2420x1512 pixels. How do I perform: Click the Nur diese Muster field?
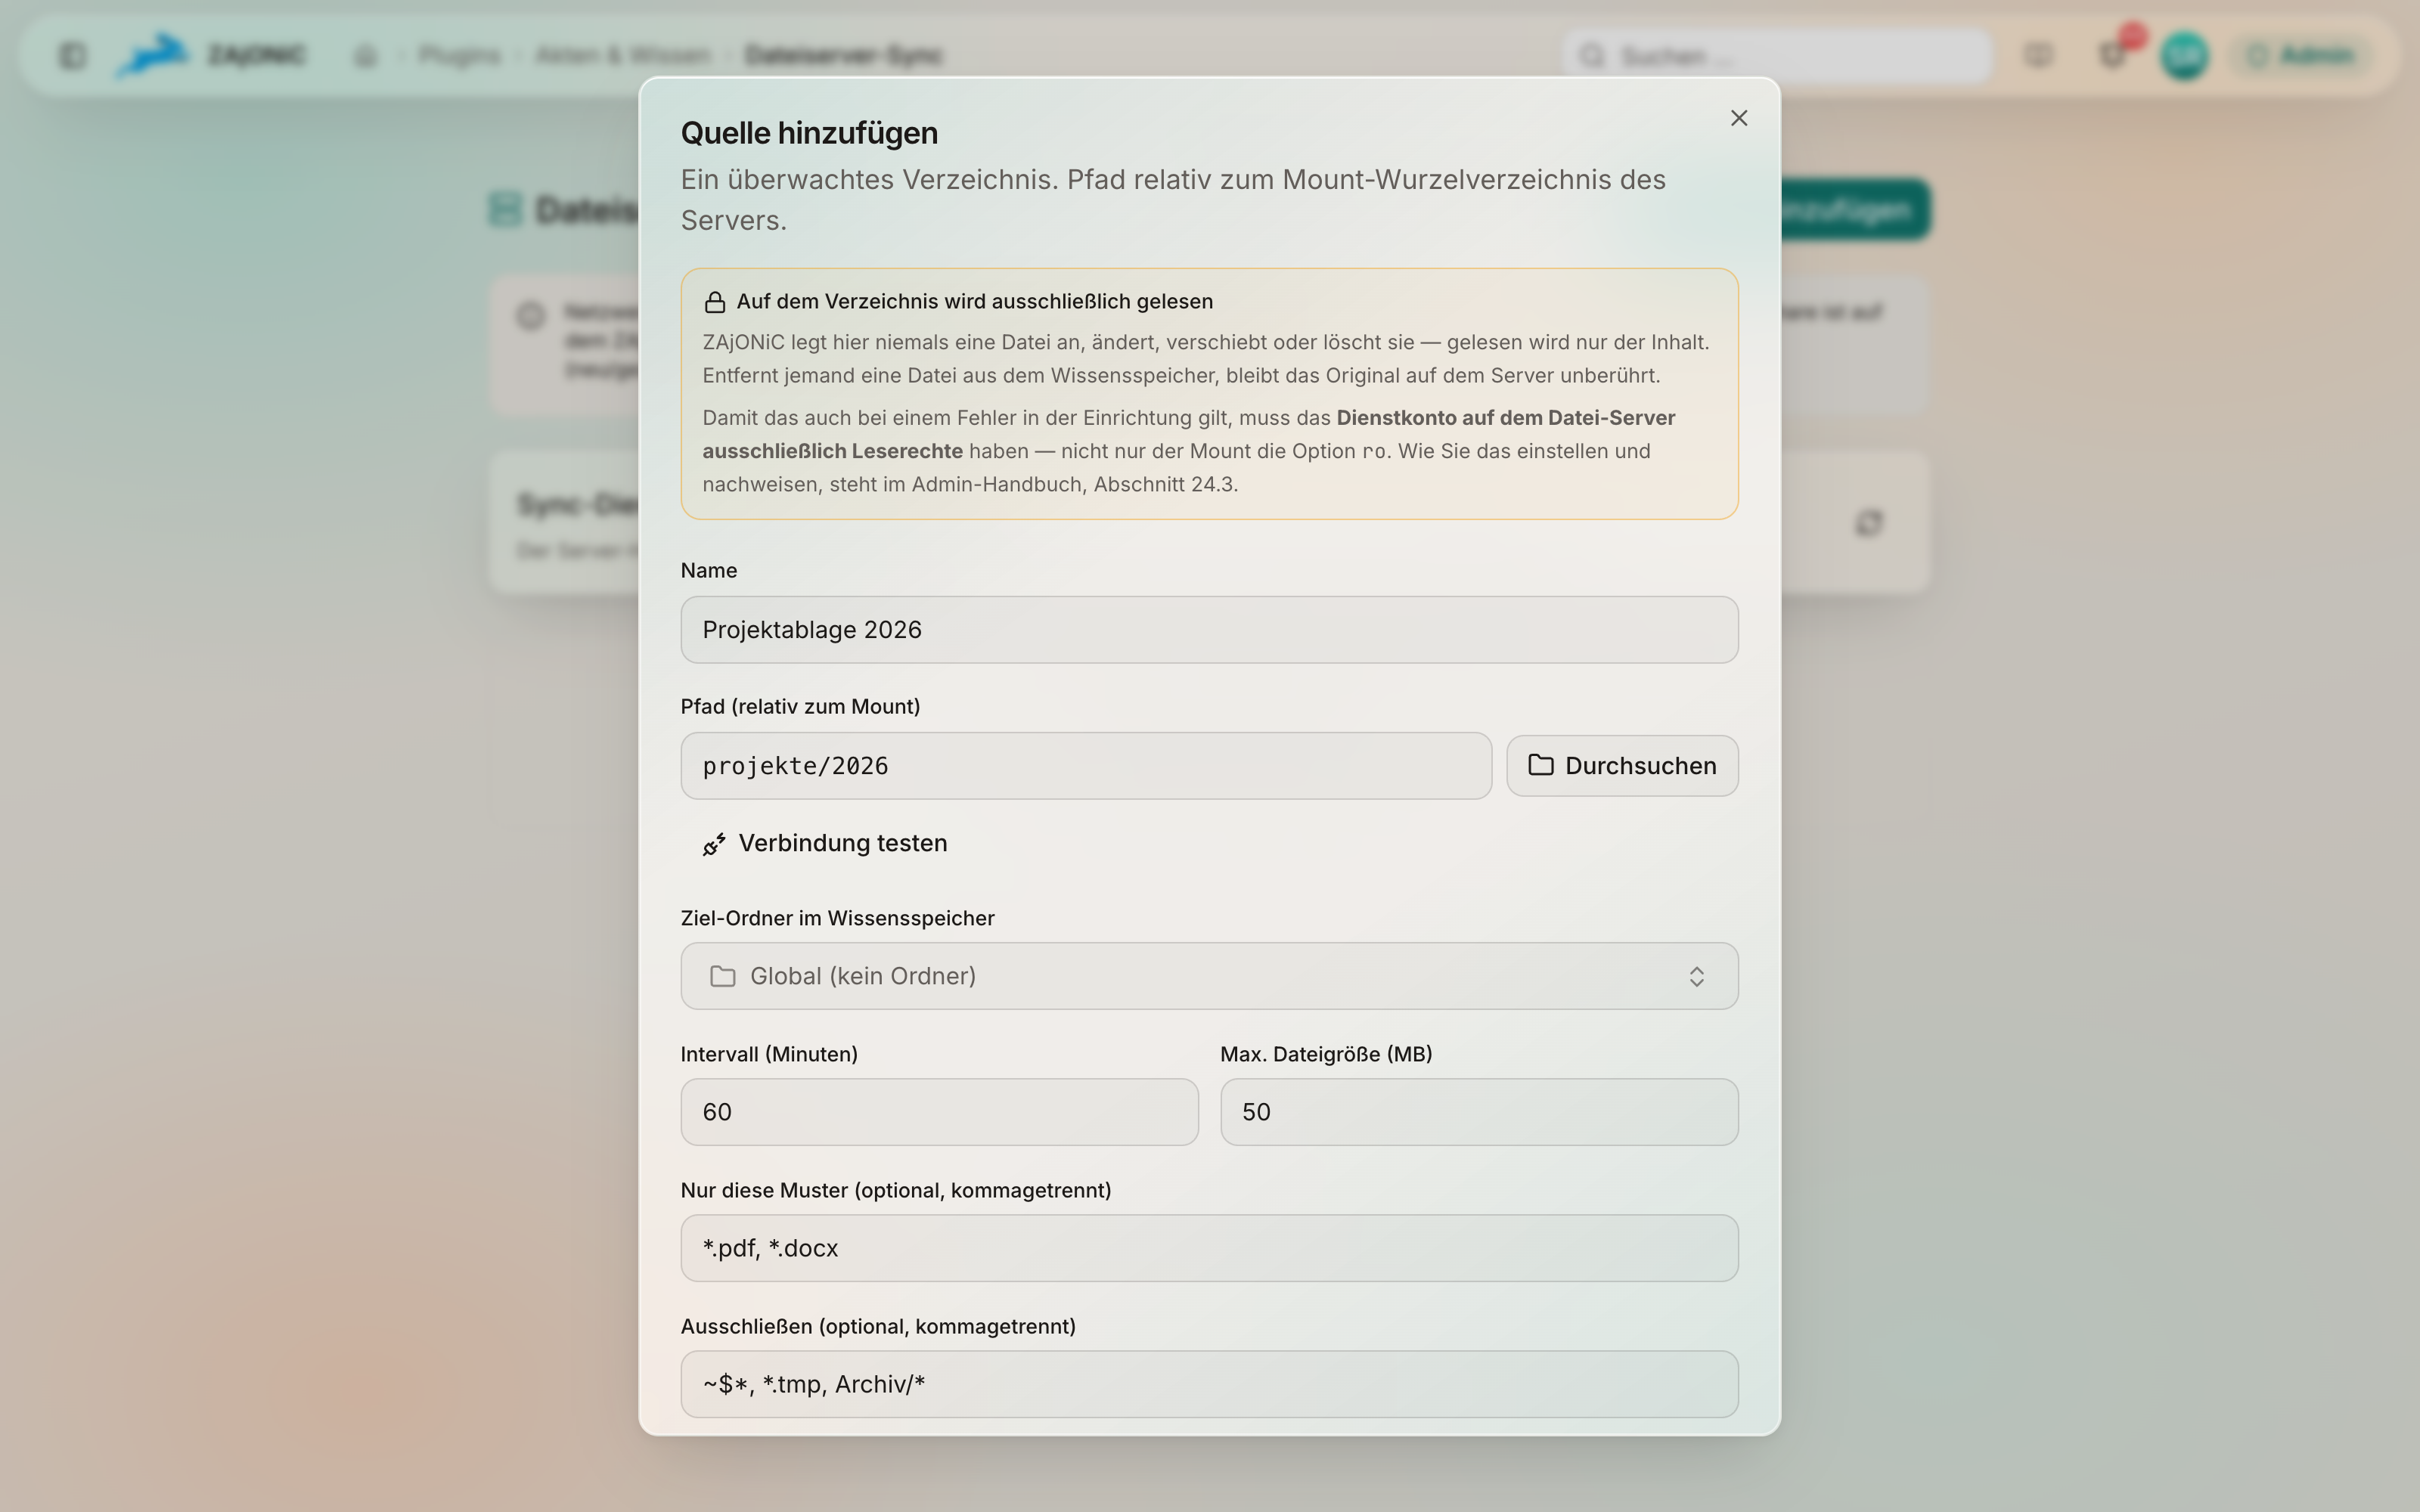[x=1209, y=1248]
